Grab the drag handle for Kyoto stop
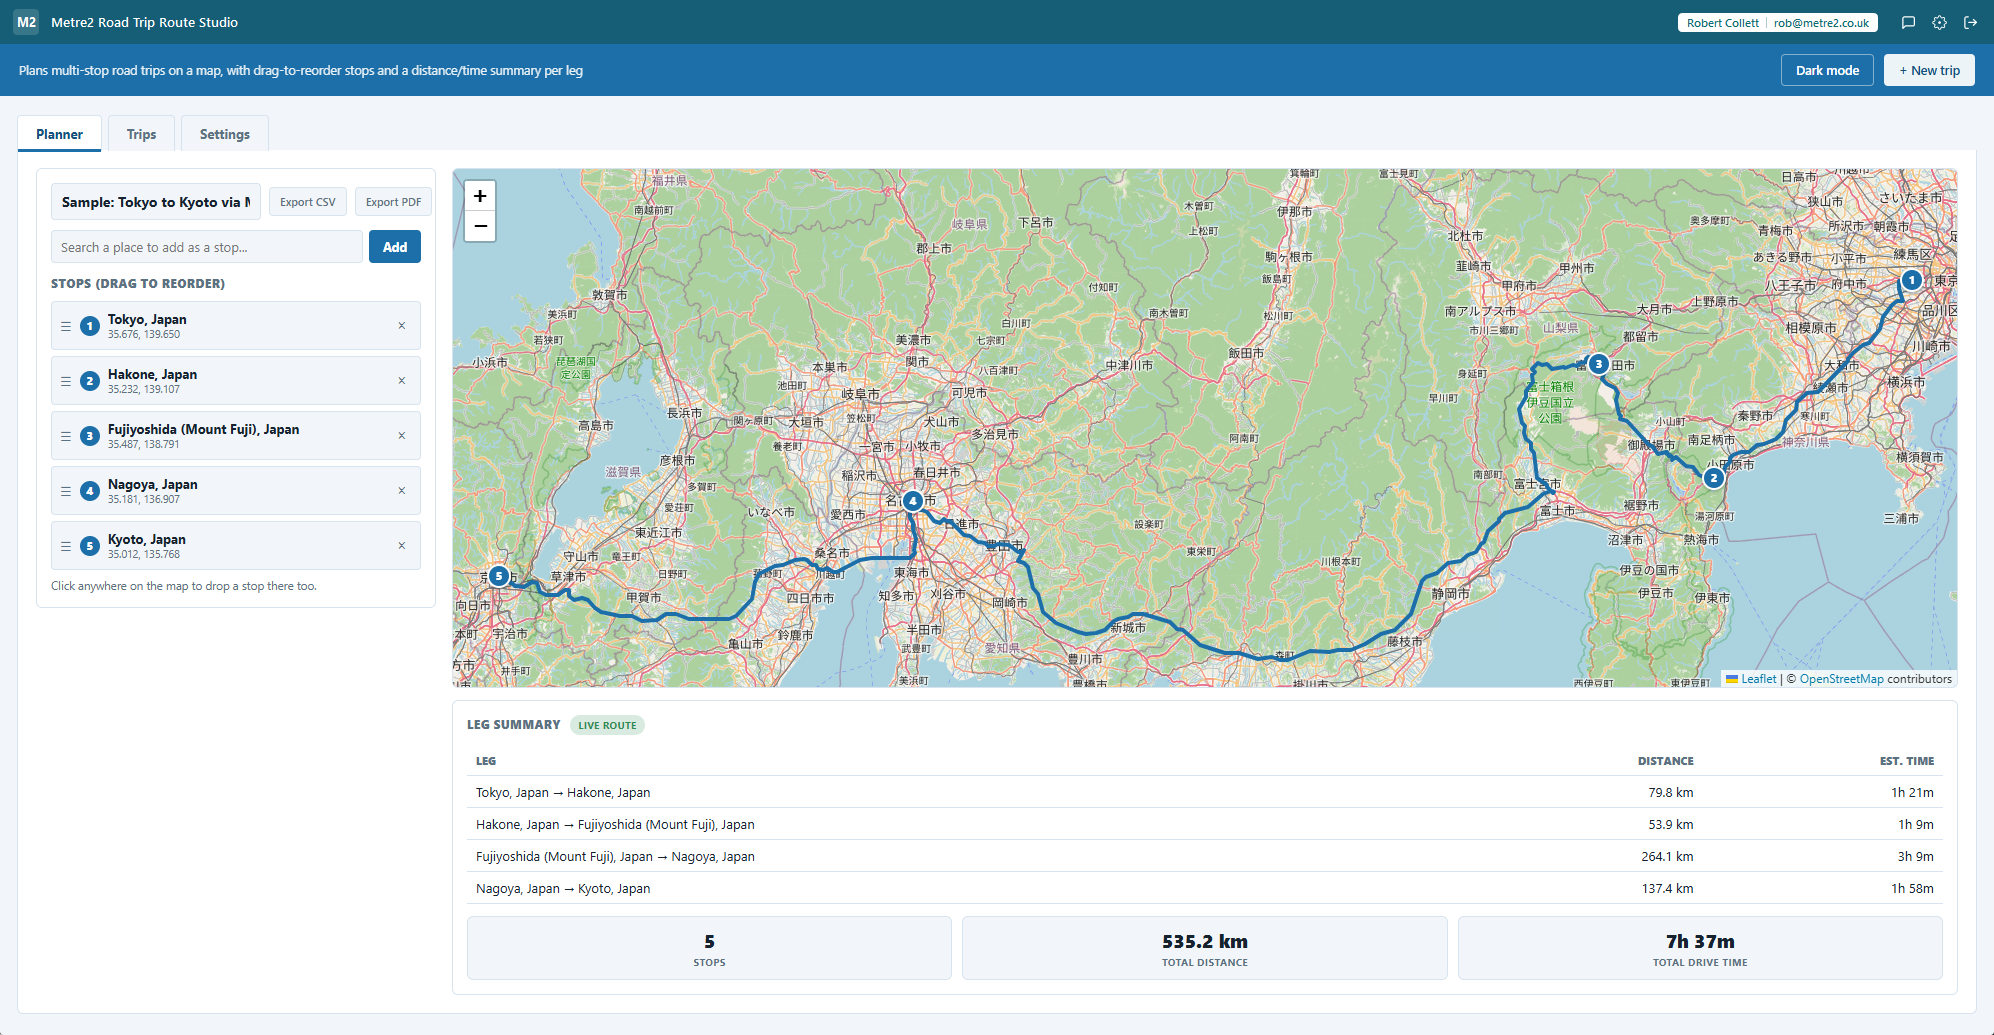This screenshot has height=1035, width=1994. tap(66, 546)
